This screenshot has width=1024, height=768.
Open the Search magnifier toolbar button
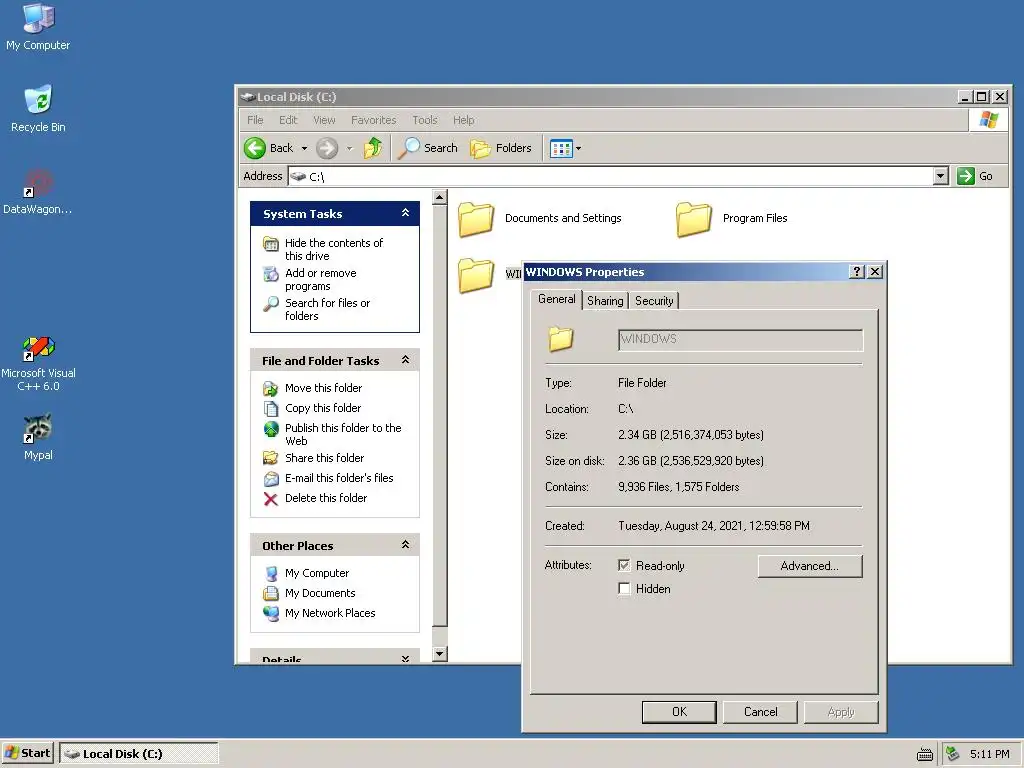[428, 148]
